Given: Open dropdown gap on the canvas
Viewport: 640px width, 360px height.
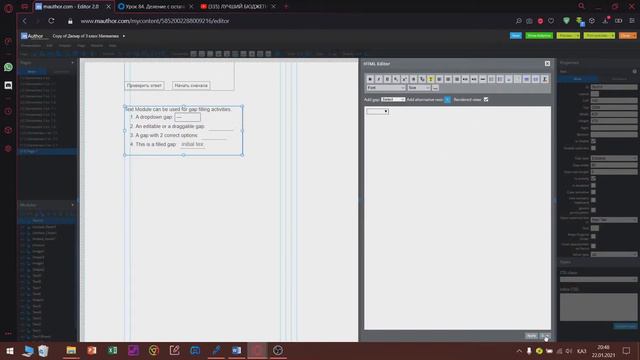Looking at the screenshot, I should pyautogui.click(x=187, y=118).
